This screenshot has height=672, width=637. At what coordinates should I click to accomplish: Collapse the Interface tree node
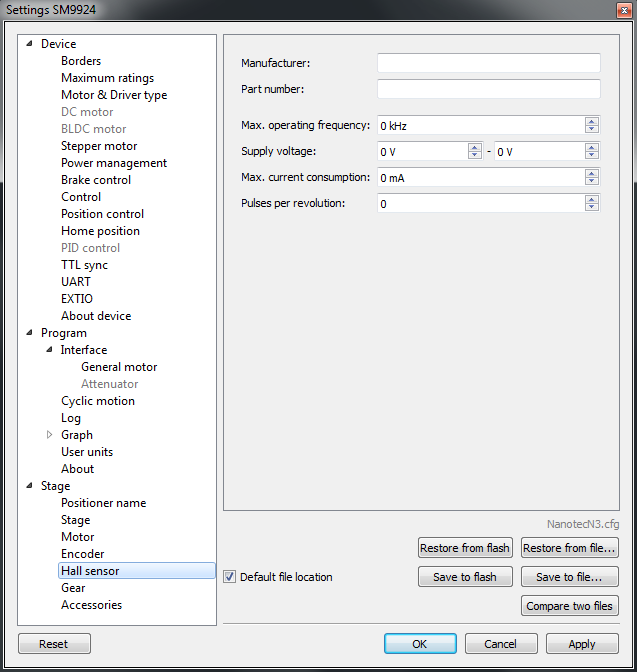click(x=50, y=350)
